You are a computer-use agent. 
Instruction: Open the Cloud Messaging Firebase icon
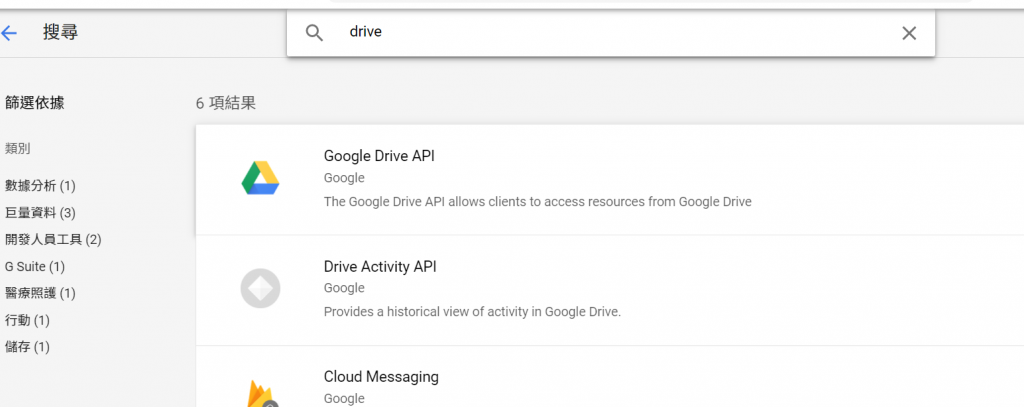[x=261, y=393]
